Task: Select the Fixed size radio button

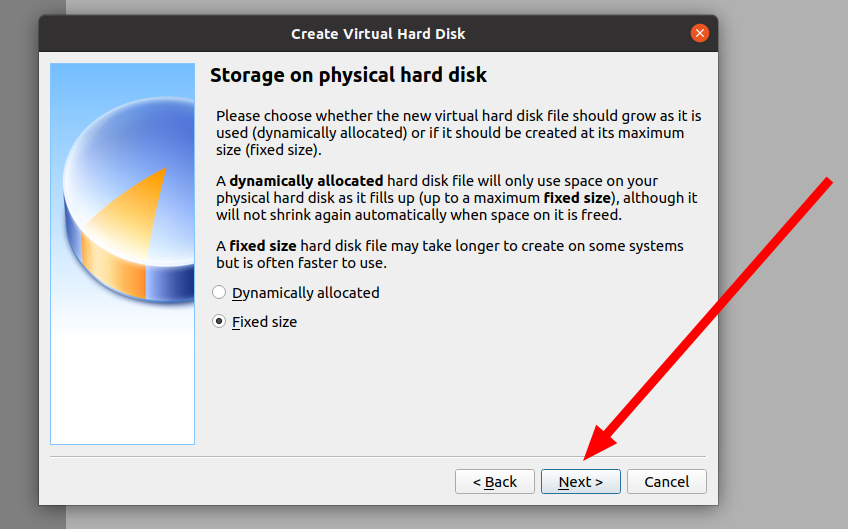Action: (220, 322)
